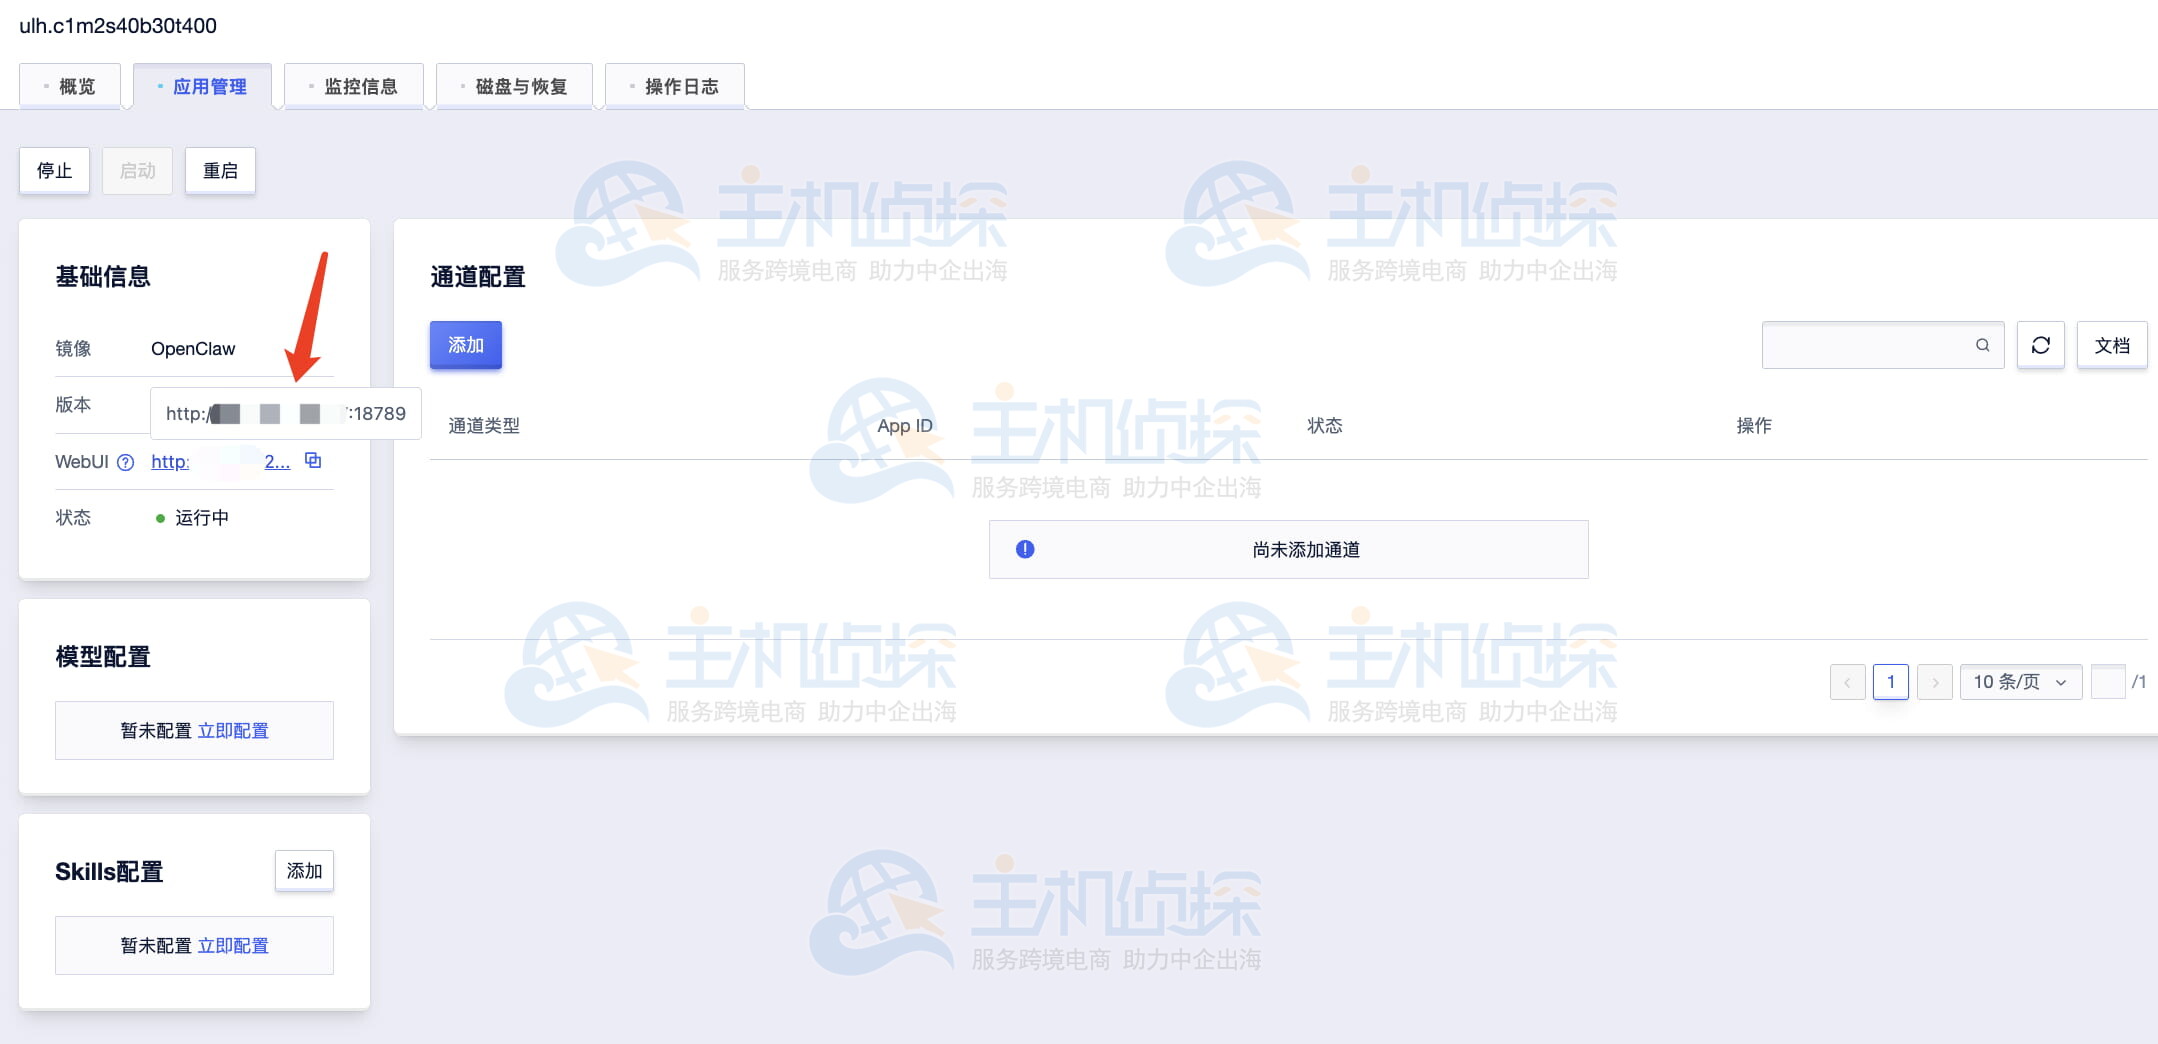The image size is (2158, 1044).
Task: Select the 应用管理 tab
Action: click(x=203, y=86)
